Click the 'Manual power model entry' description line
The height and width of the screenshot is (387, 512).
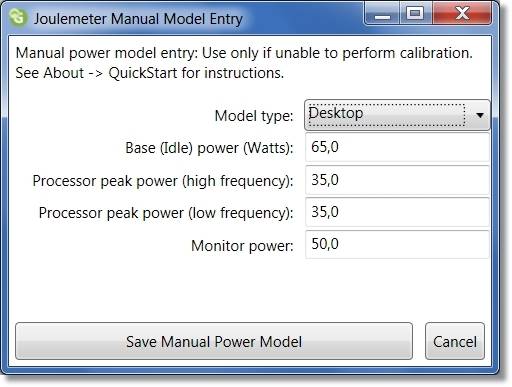pos(244,53)
